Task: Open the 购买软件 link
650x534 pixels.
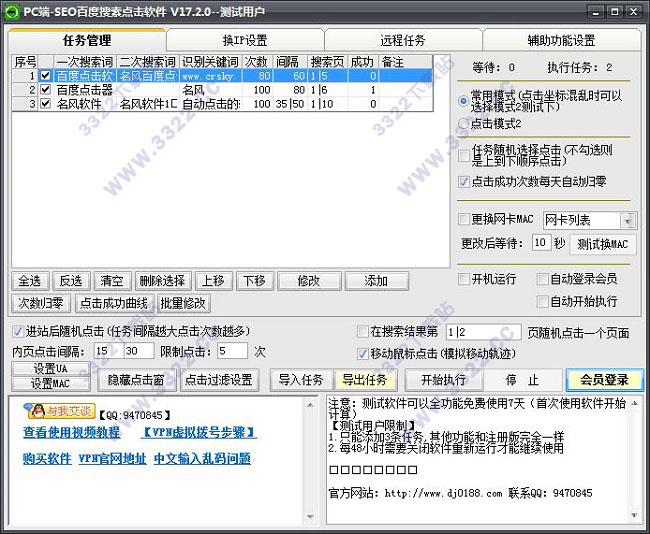Action: pyautogui.click(x=47, y=459)
